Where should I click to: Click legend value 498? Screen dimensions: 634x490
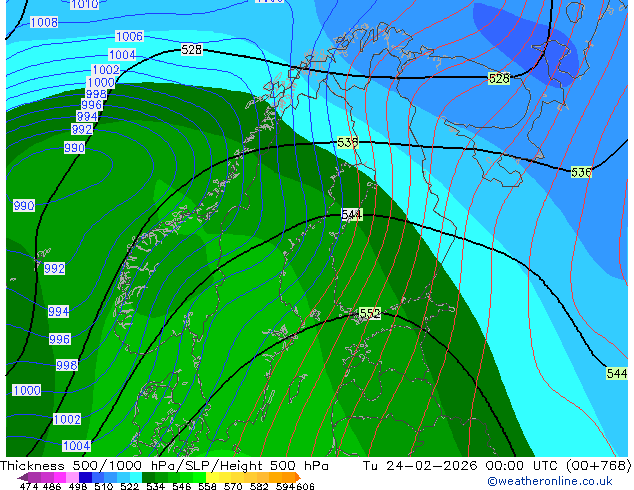[78, 486]
